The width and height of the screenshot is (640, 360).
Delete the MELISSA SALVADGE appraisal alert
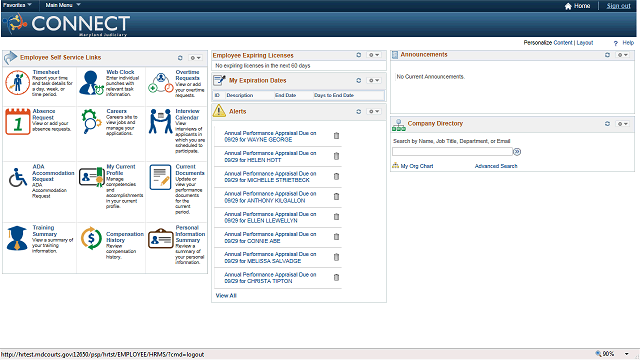(x=336, y=257)
